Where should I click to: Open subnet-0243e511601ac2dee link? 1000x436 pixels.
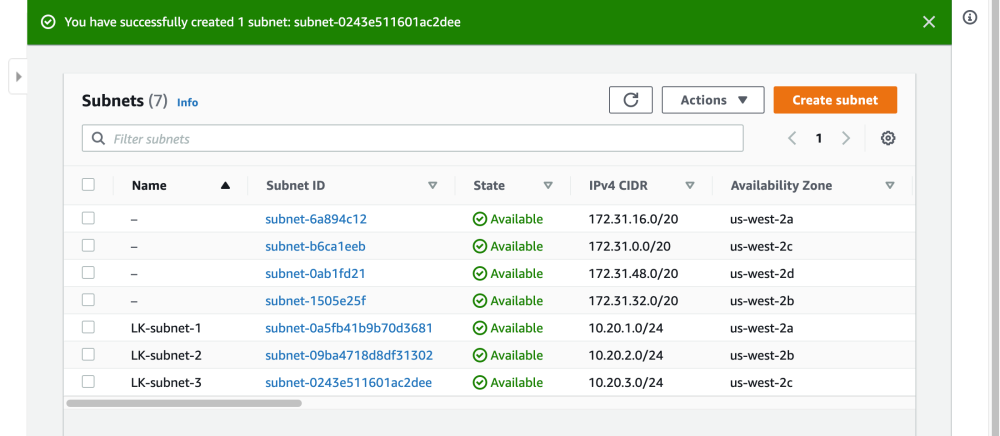point(348,382)
